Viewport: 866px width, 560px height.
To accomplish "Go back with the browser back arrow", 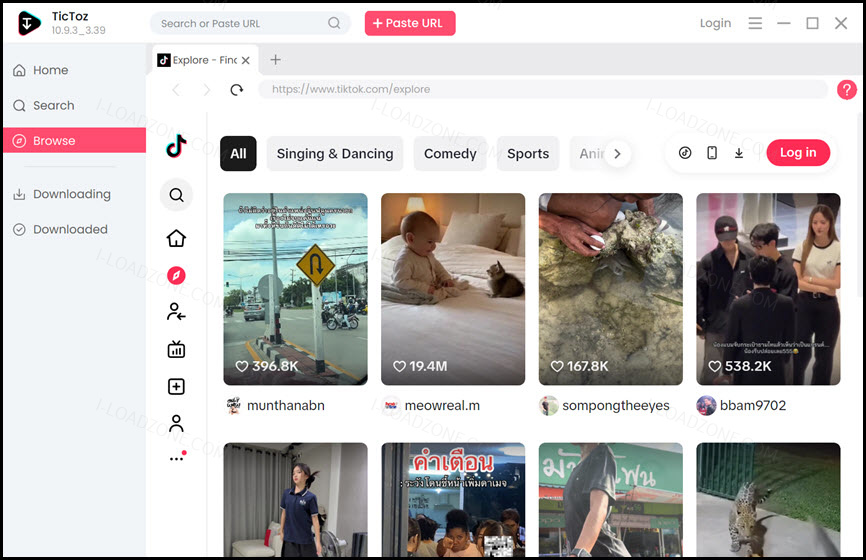I will click(176, 89).
